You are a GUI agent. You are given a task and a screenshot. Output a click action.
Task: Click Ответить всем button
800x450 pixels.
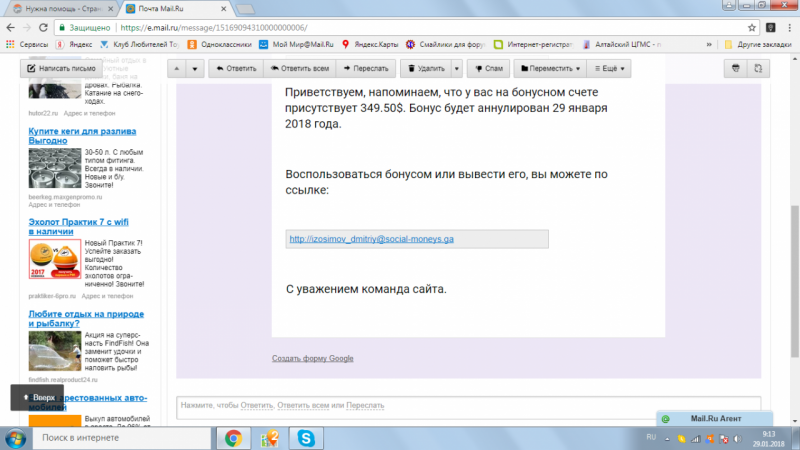299,68
